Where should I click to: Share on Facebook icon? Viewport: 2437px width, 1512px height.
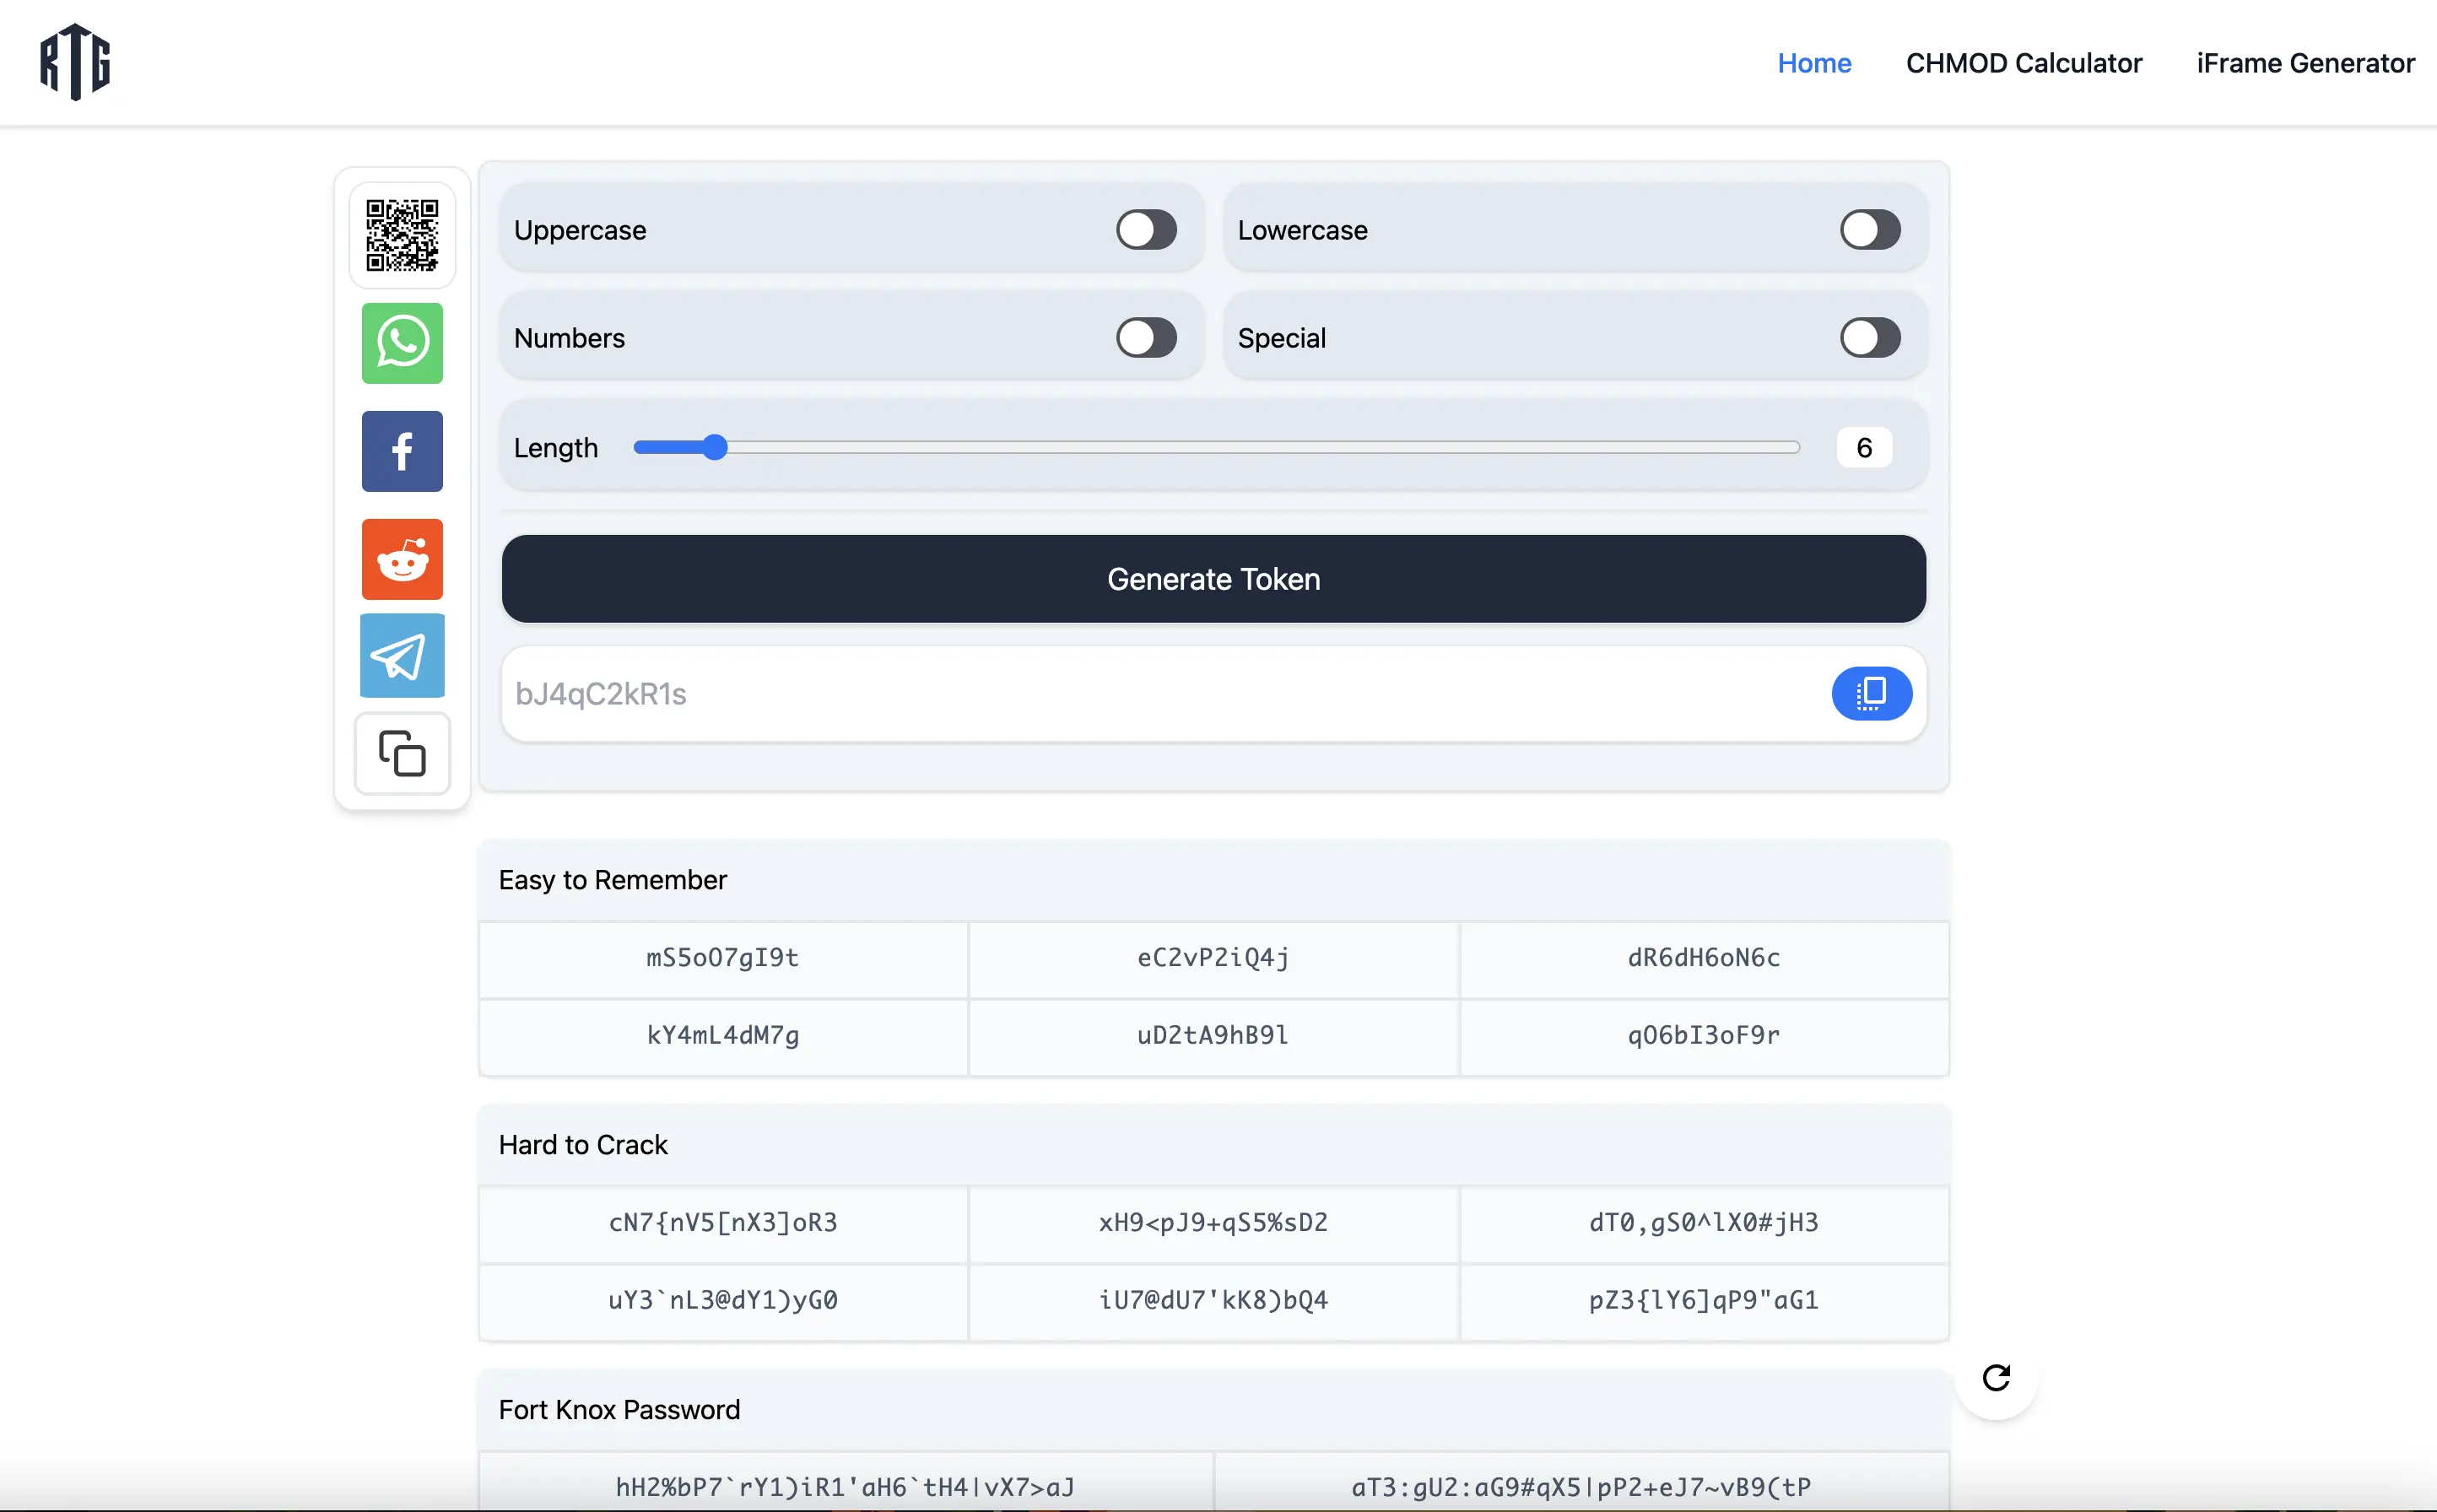(402, 451)
